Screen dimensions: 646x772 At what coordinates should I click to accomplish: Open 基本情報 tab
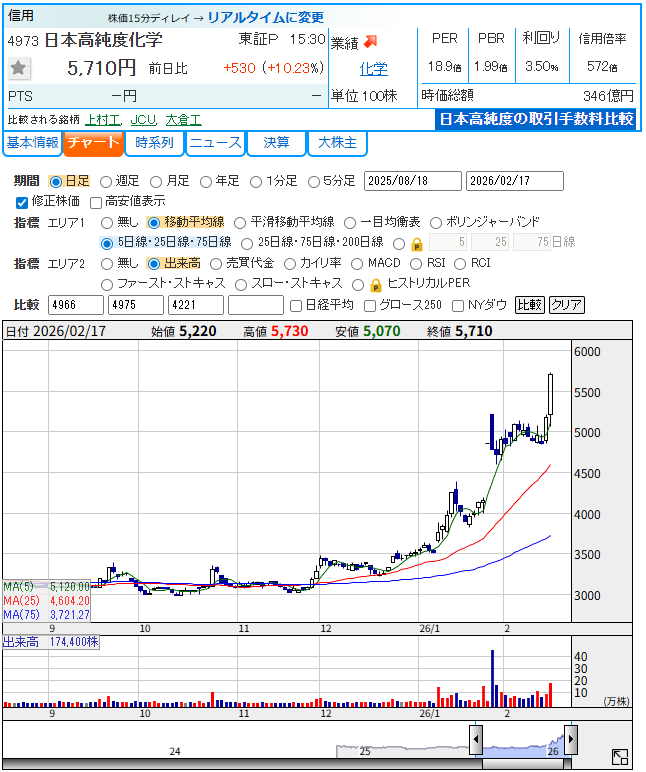[x=32, y=143]
